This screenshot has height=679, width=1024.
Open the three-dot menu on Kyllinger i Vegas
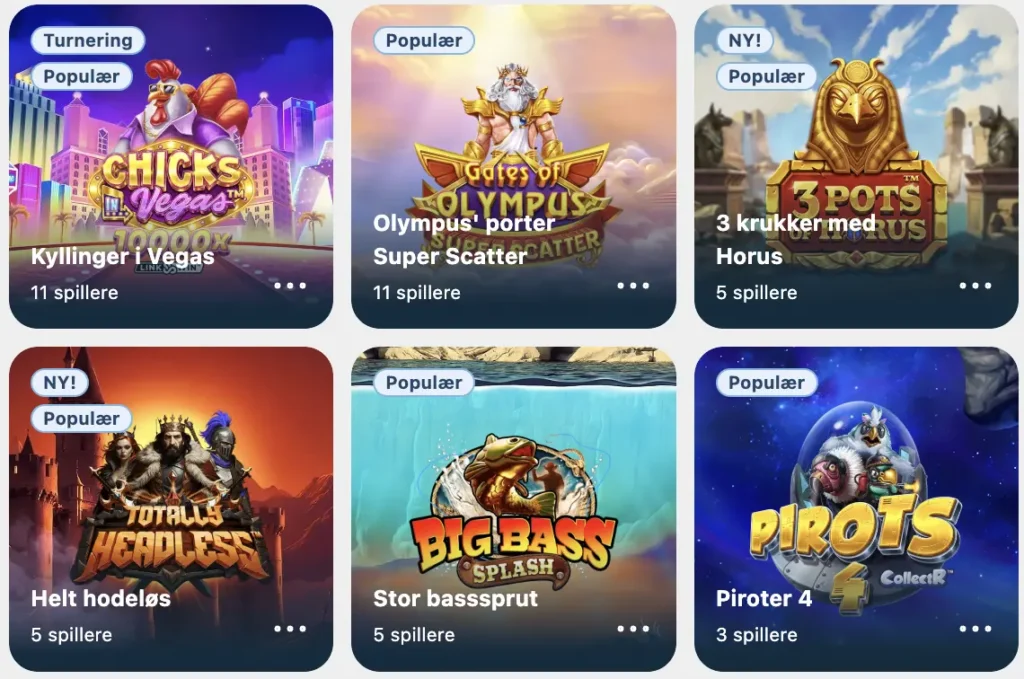[290, 286]
